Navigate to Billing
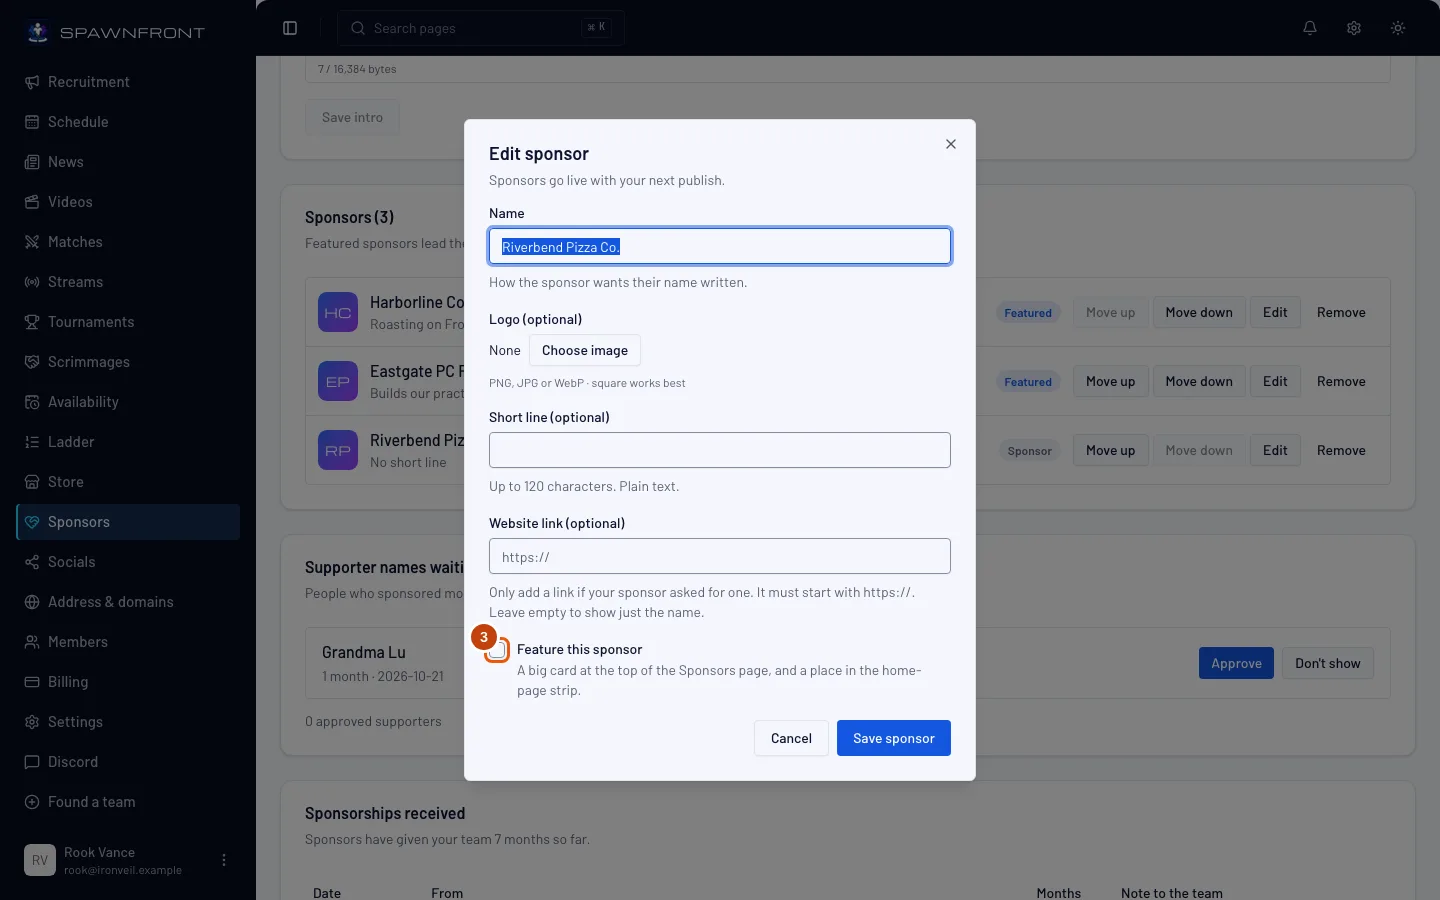This screenshot has height=900, width=1440. point(128,682)
